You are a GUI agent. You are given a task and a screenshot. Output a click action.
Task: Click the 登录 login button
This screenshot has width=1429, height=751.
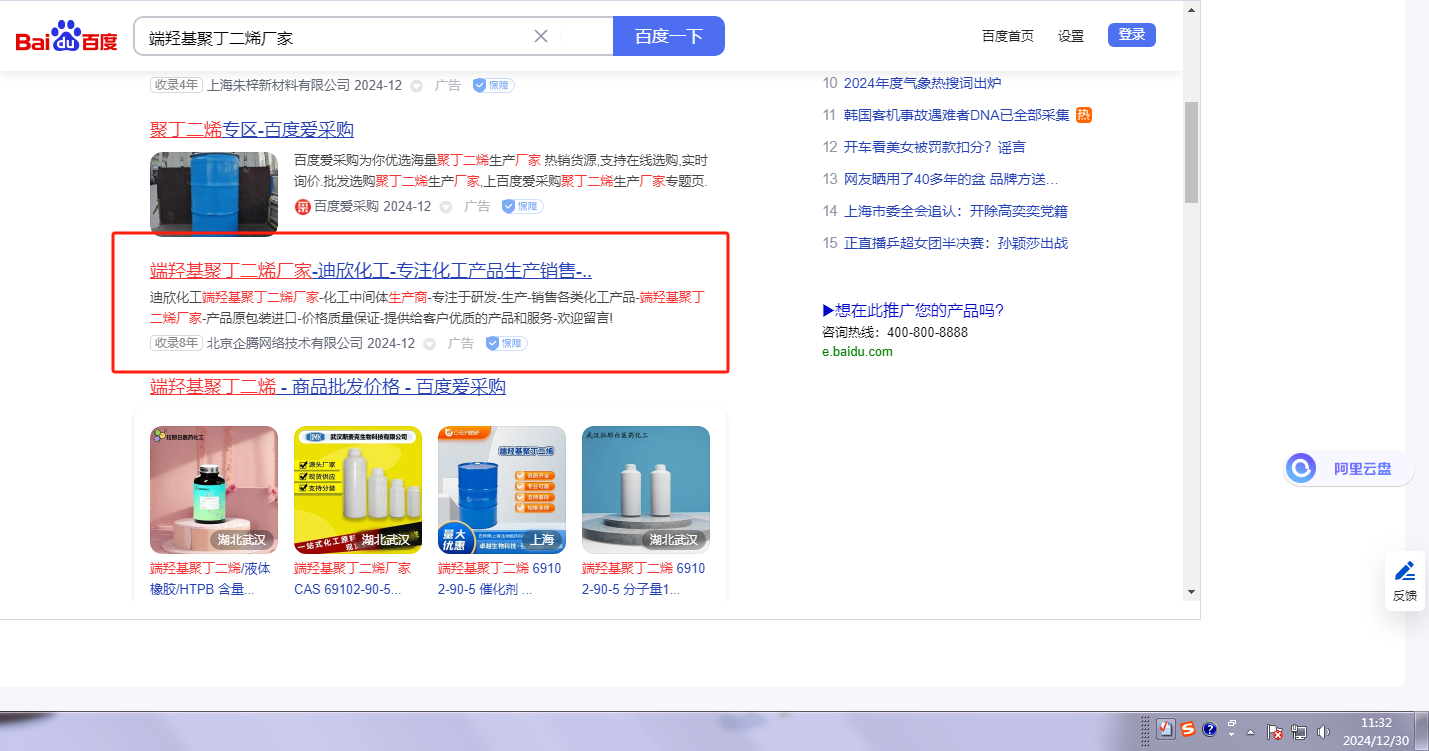[1131, 35]
